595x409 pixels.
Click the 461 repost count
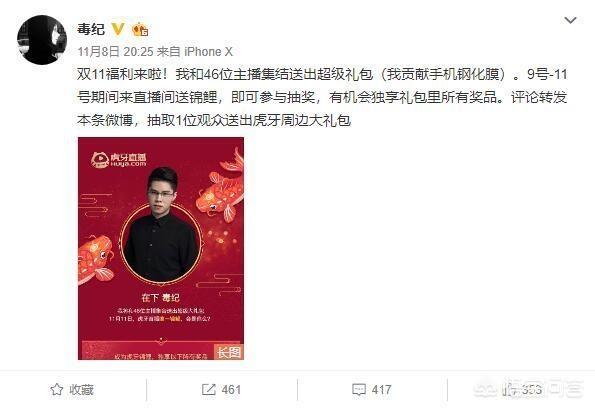[231, 390]
